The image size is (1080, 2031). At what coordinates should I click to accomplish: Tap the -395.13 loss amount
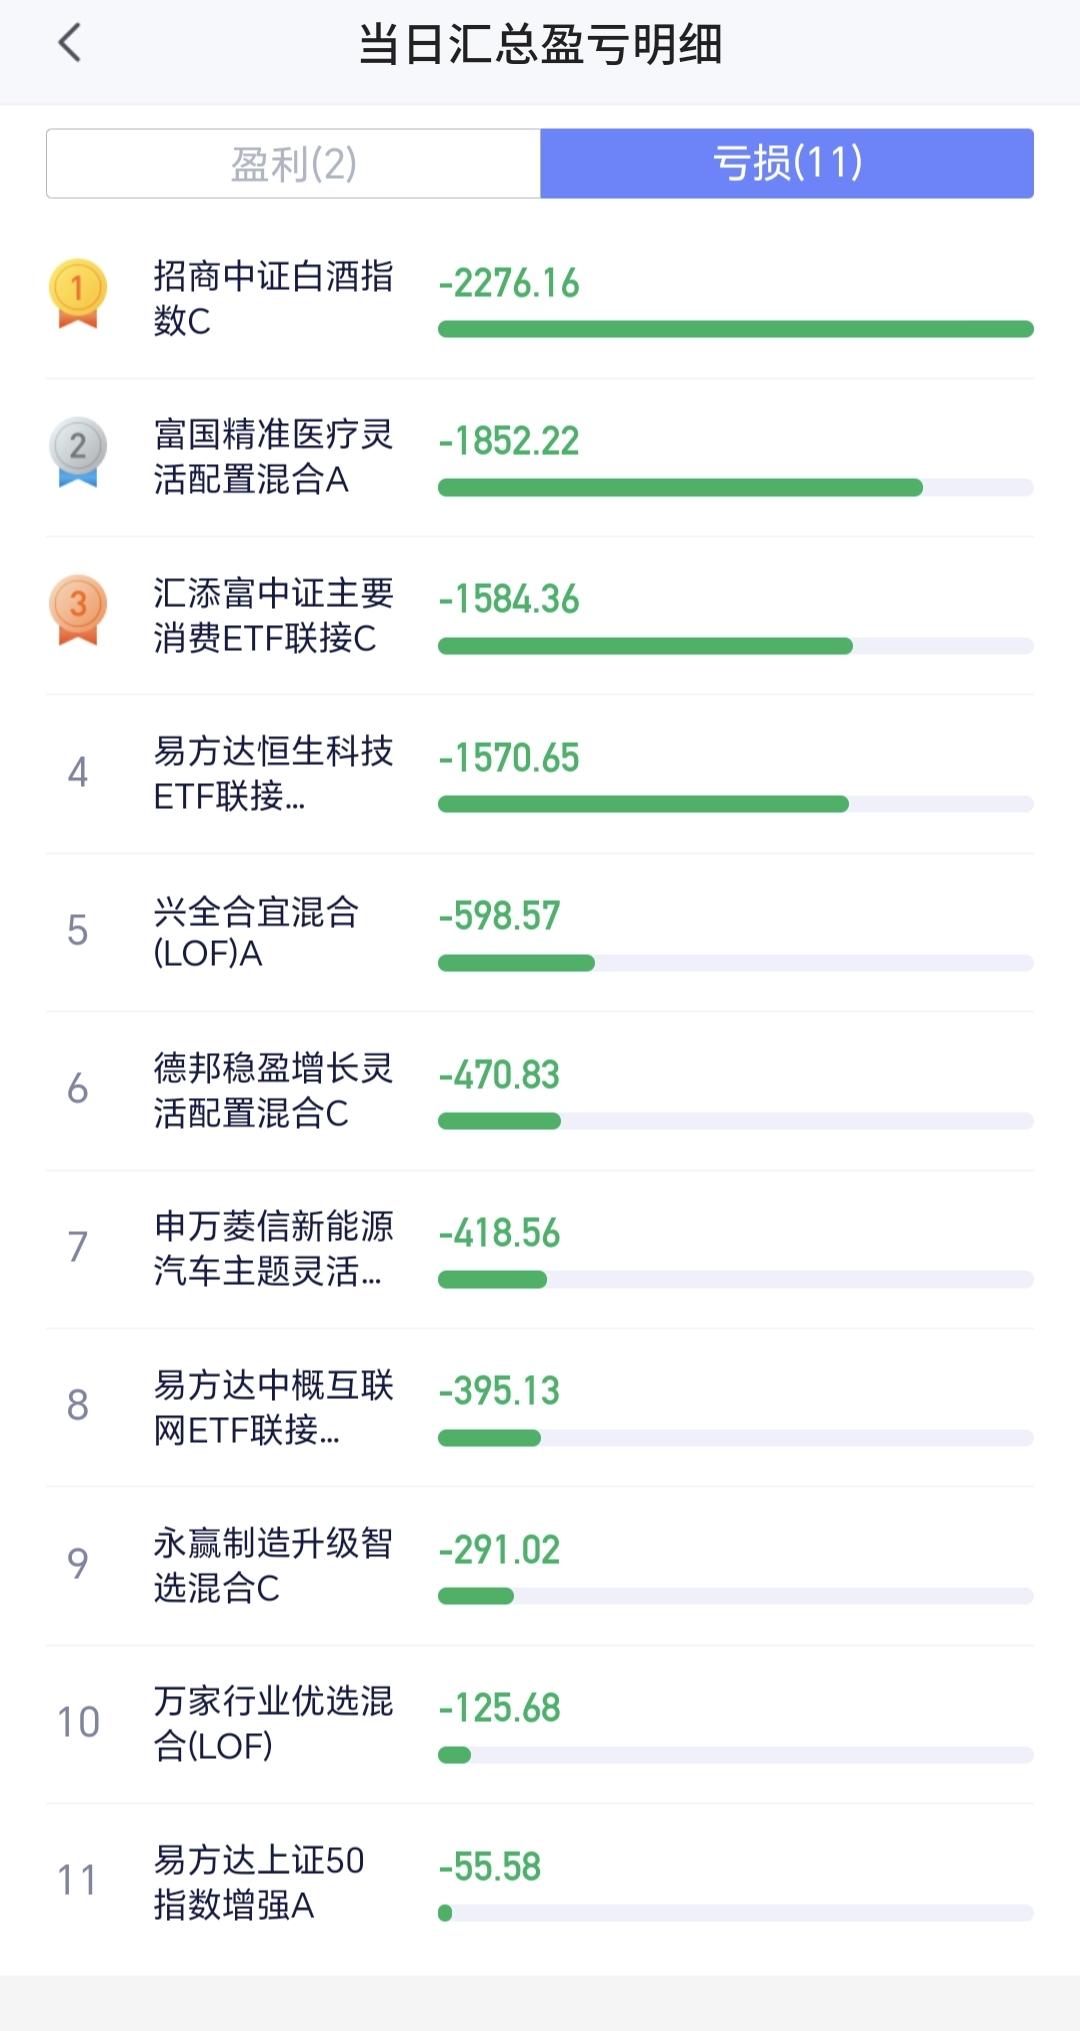(499, 1391)
